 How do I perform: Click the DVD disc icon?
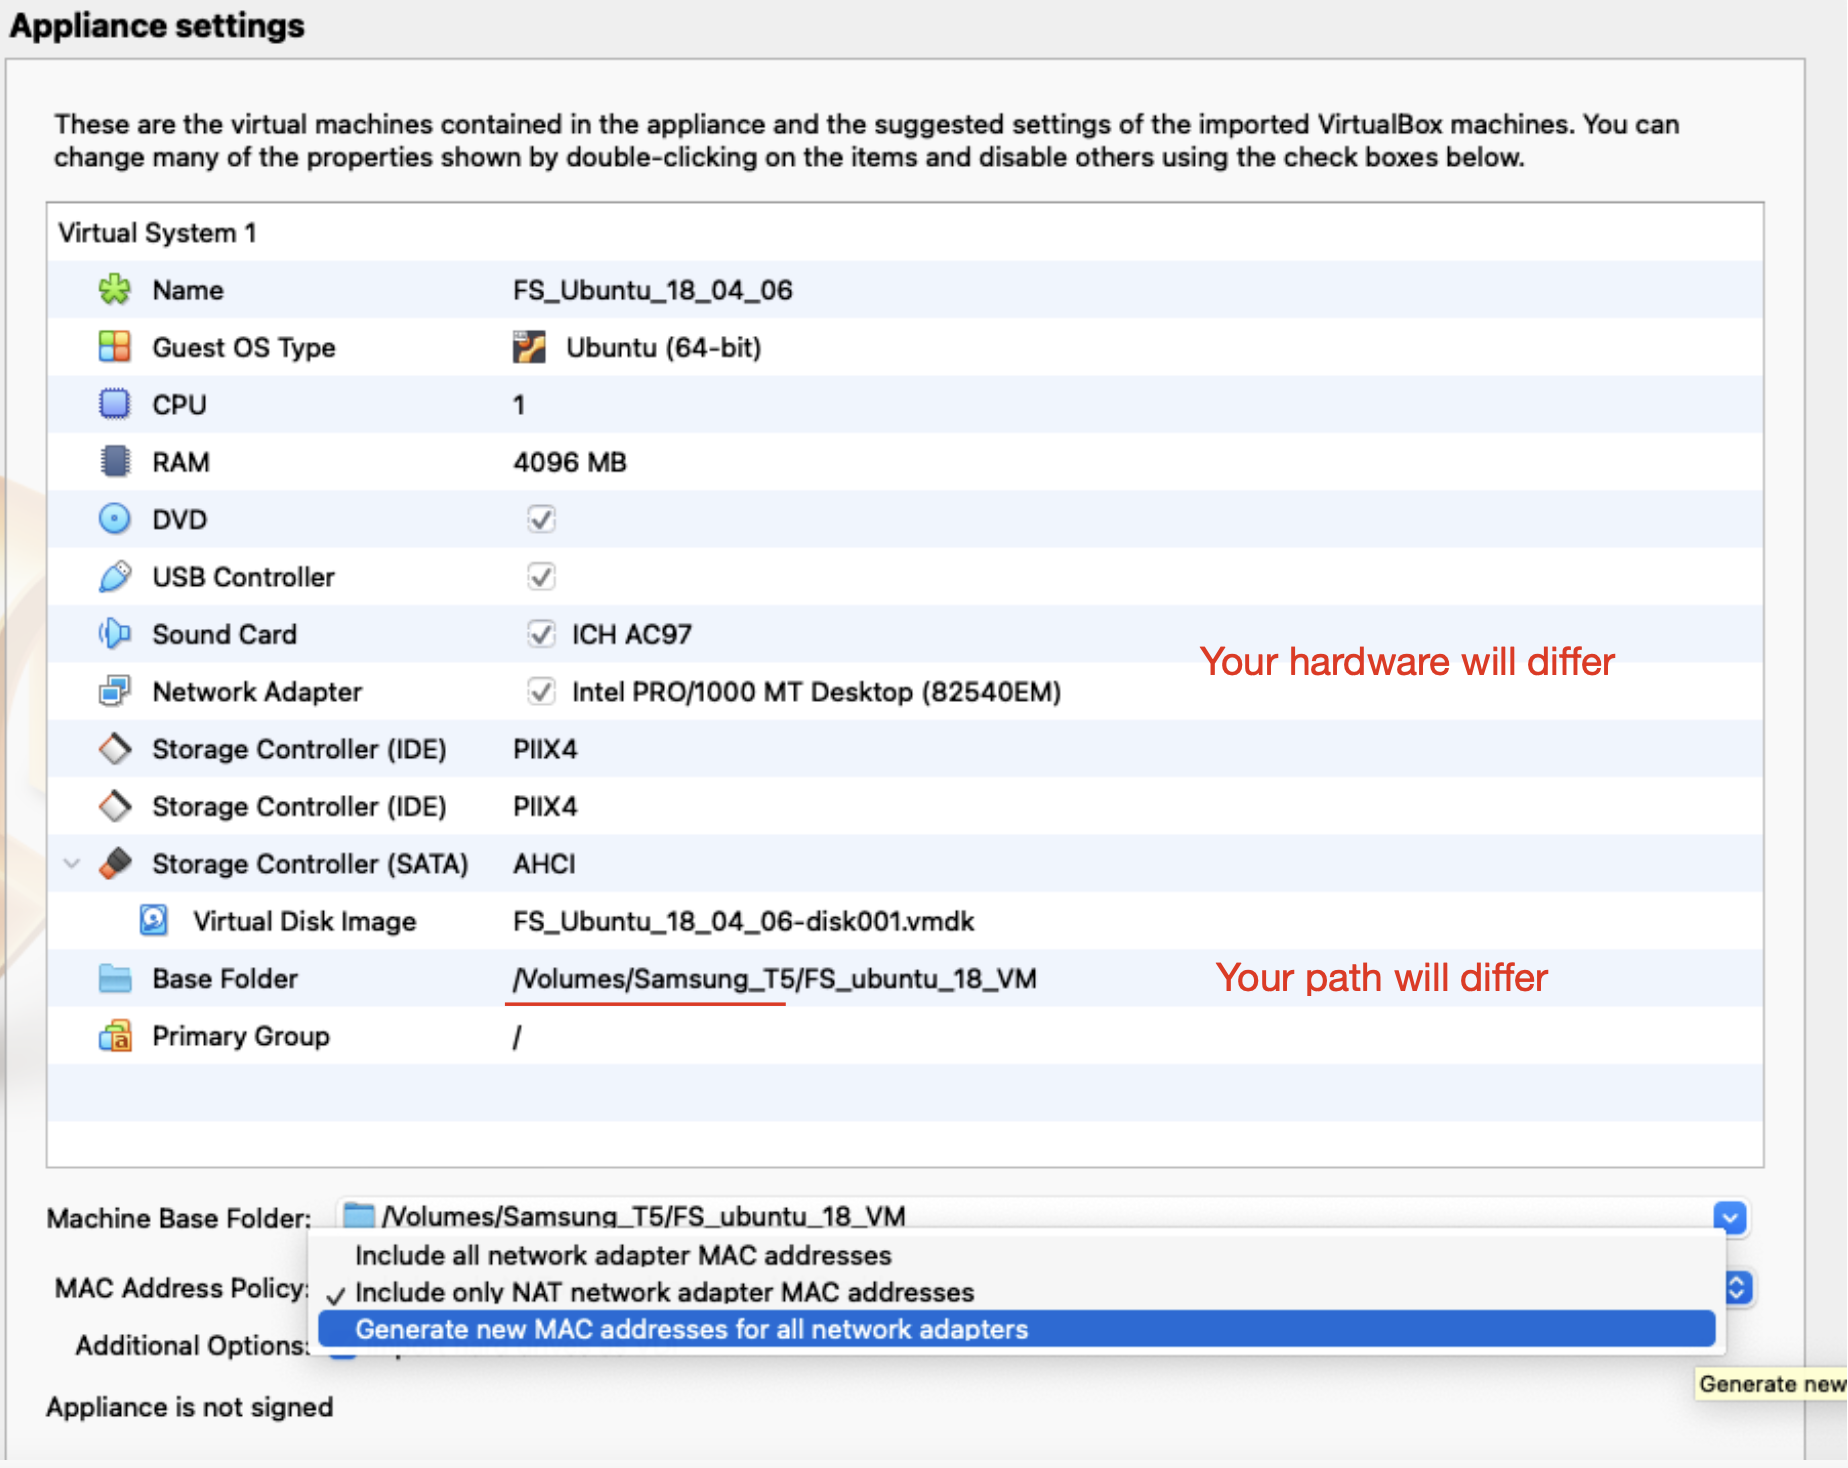[115, 519]
